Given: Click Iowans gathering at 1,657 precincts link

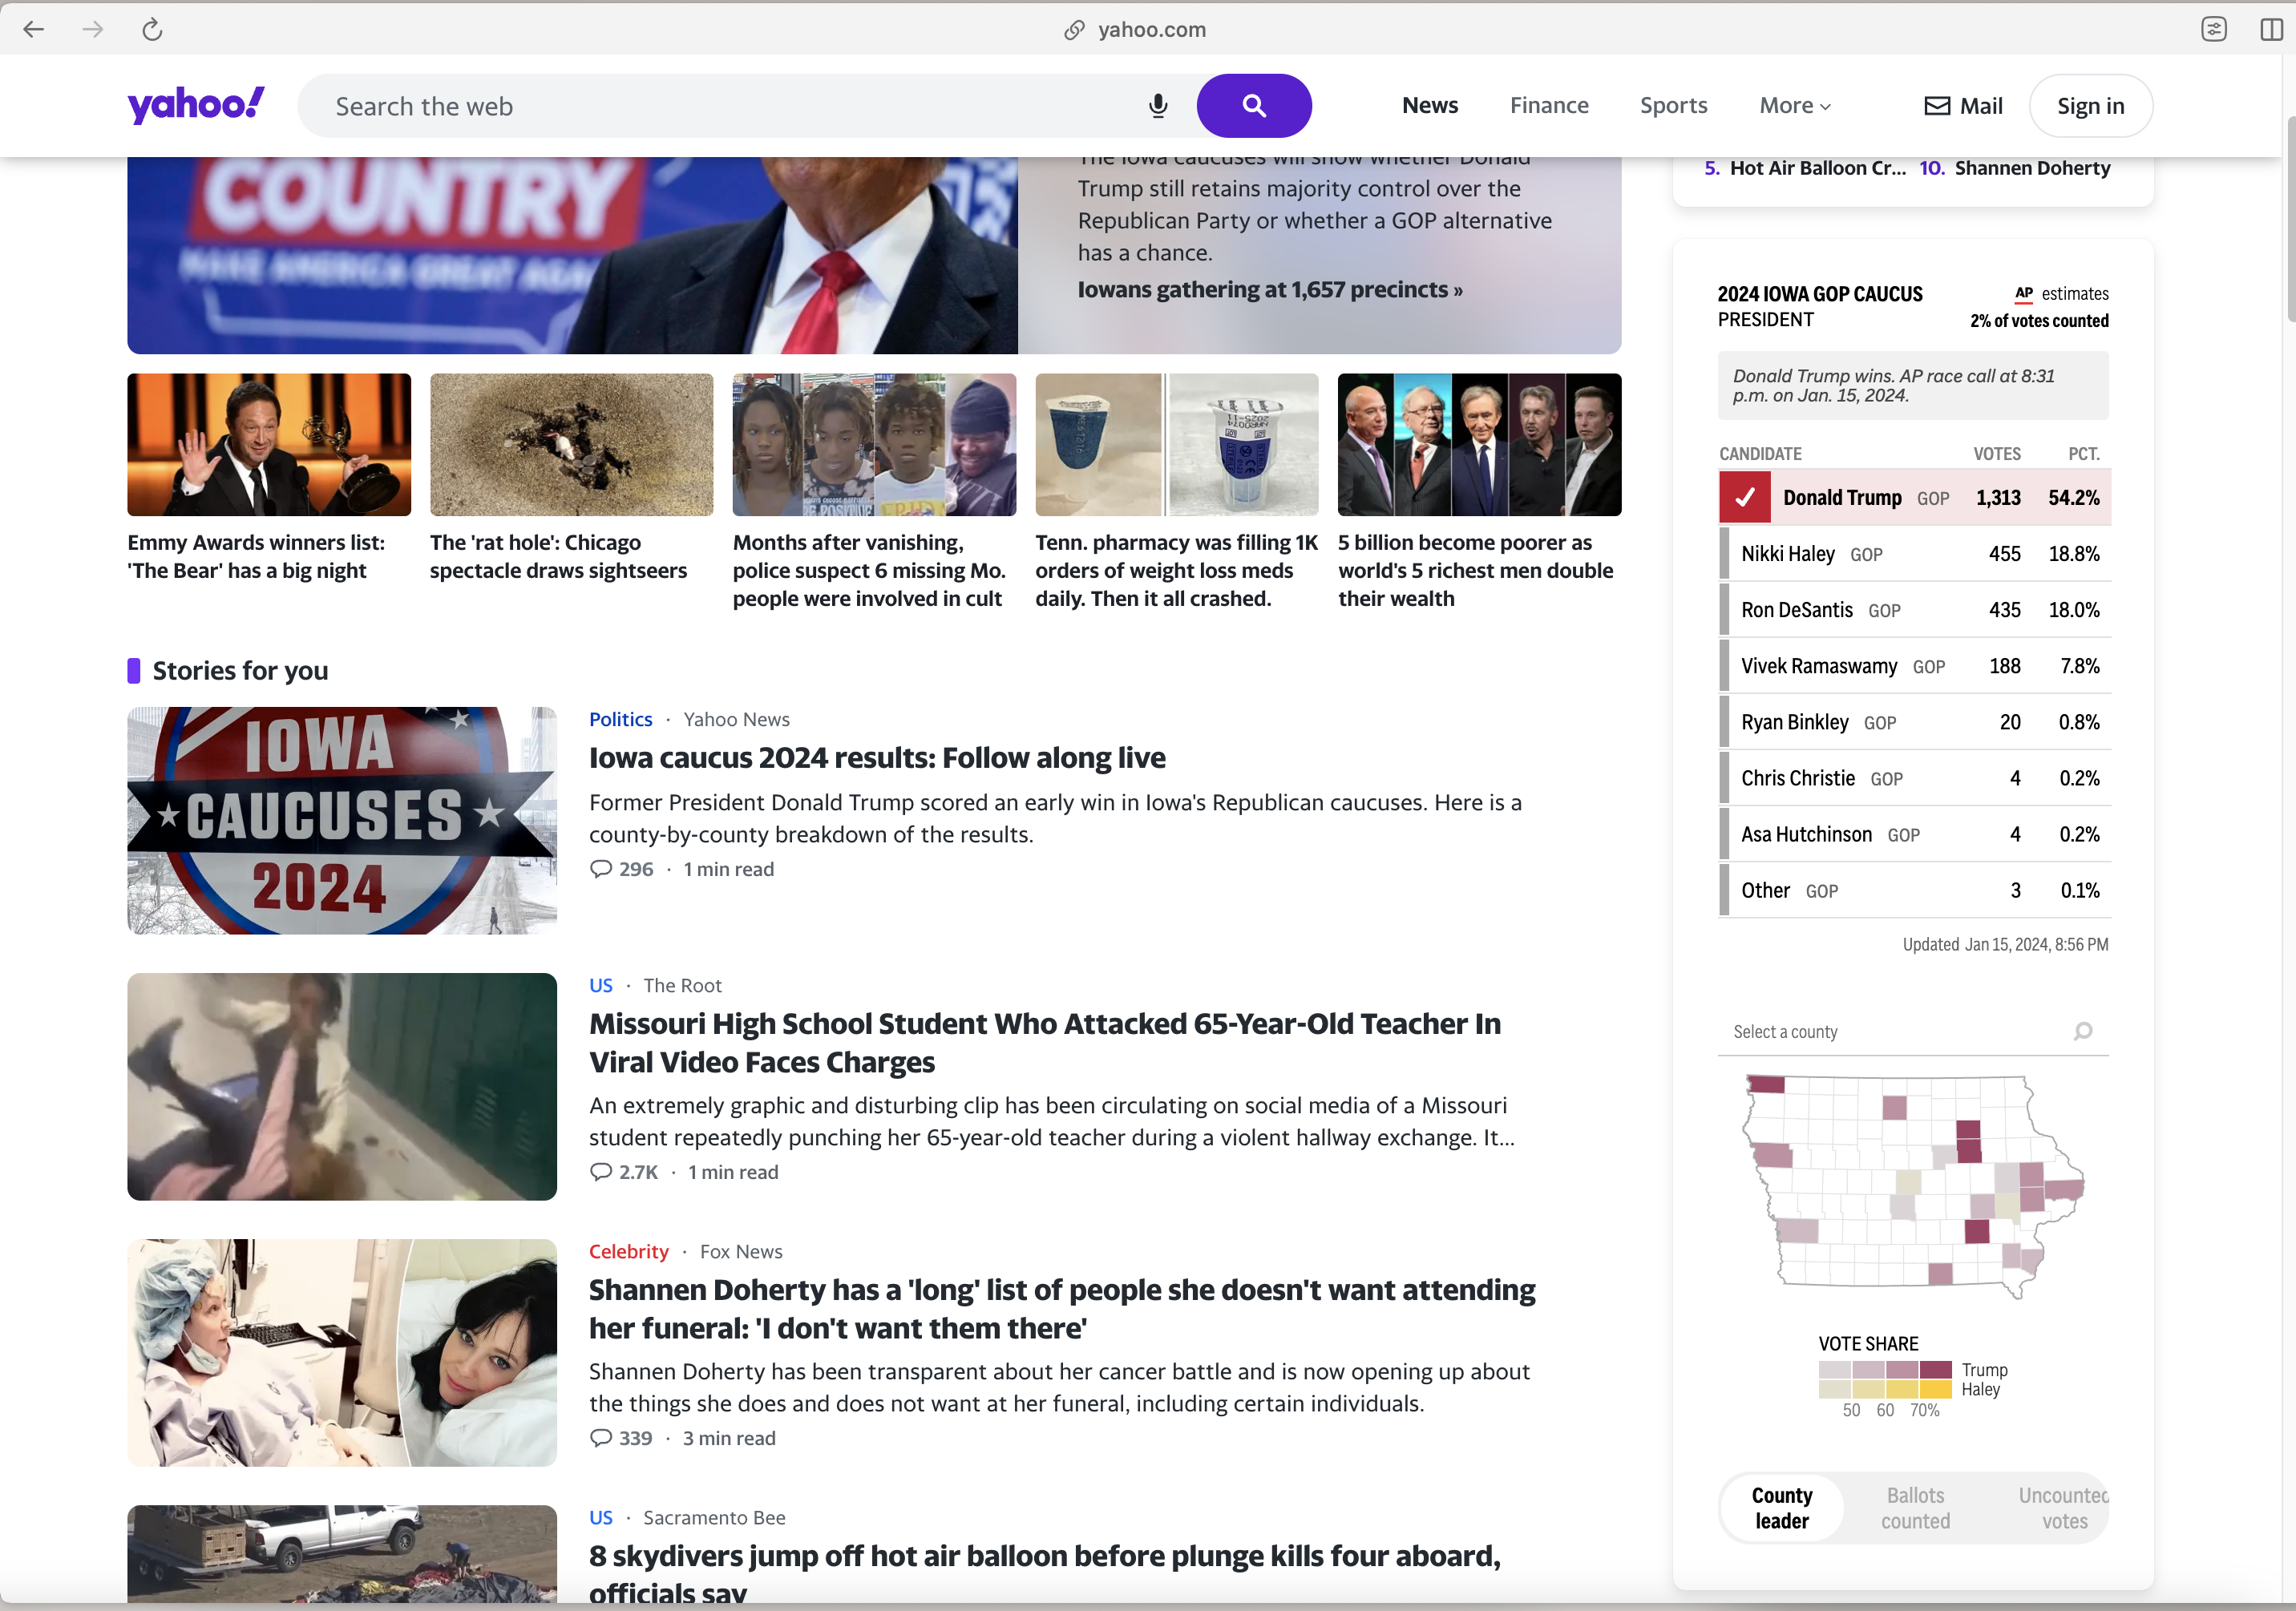Looking at the screenshot, I should pyautogui.click(x=1268, y=289).
